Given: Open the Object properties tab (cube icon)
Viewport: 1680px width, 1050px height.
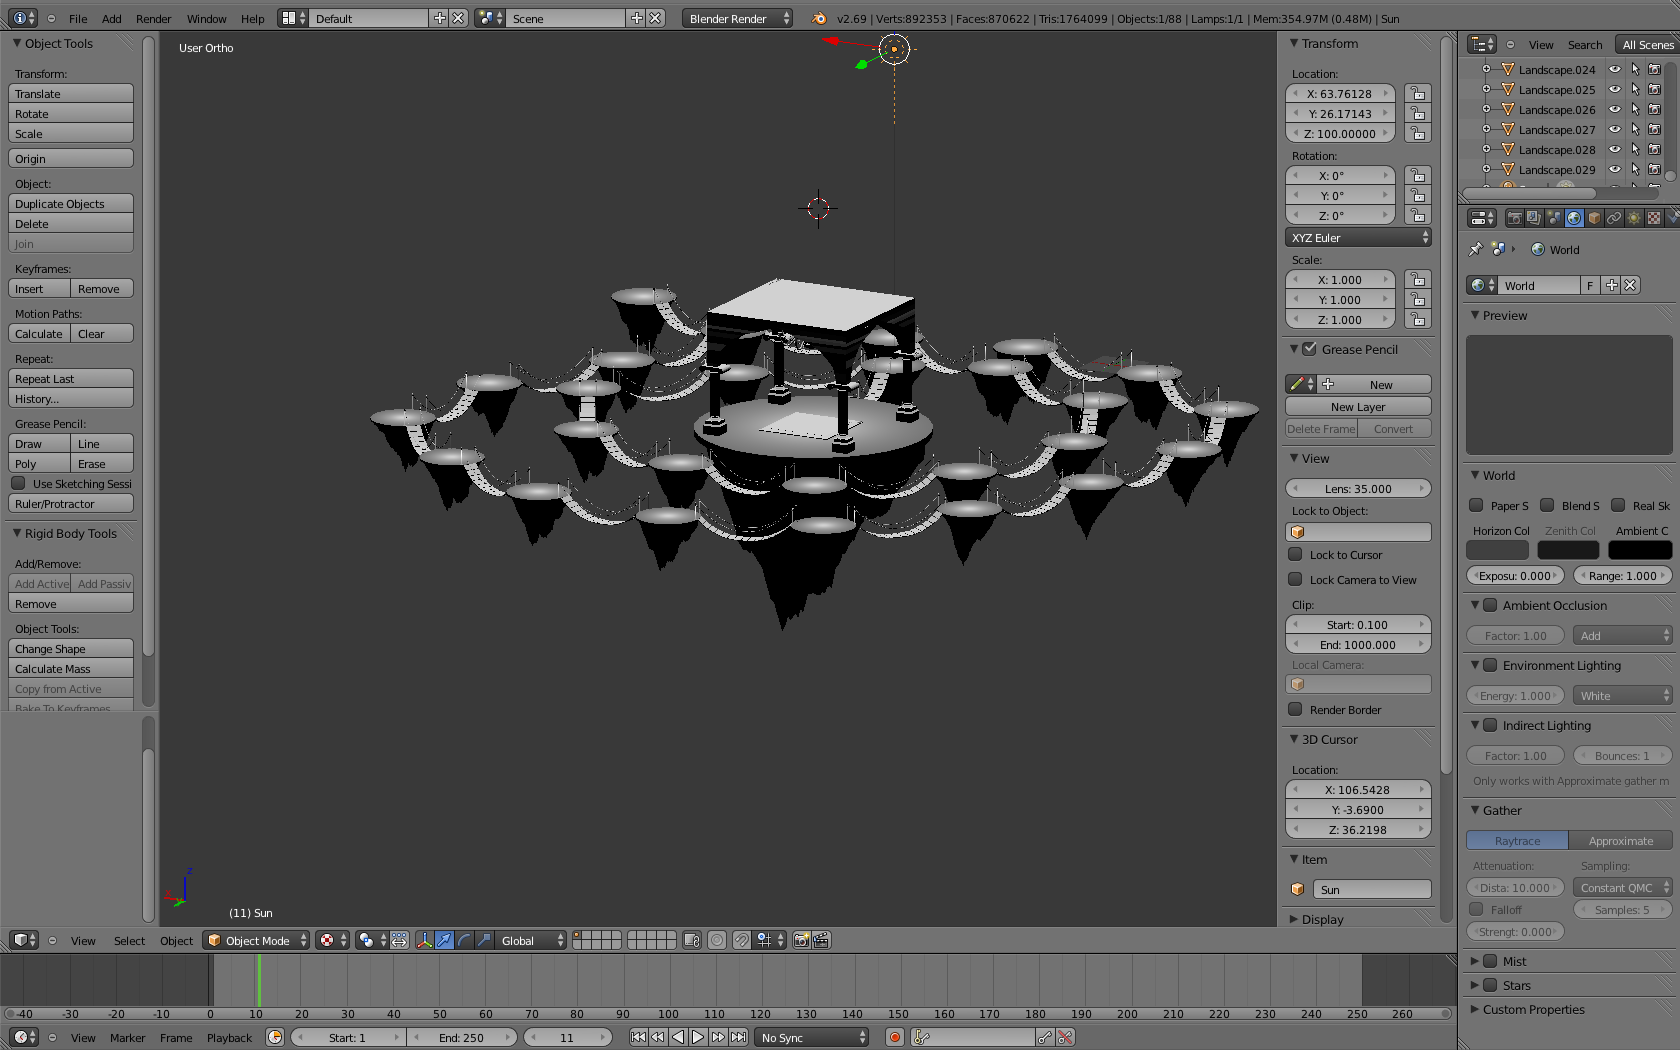Looking at the screenshot, I should click(x=1594, y=218).
